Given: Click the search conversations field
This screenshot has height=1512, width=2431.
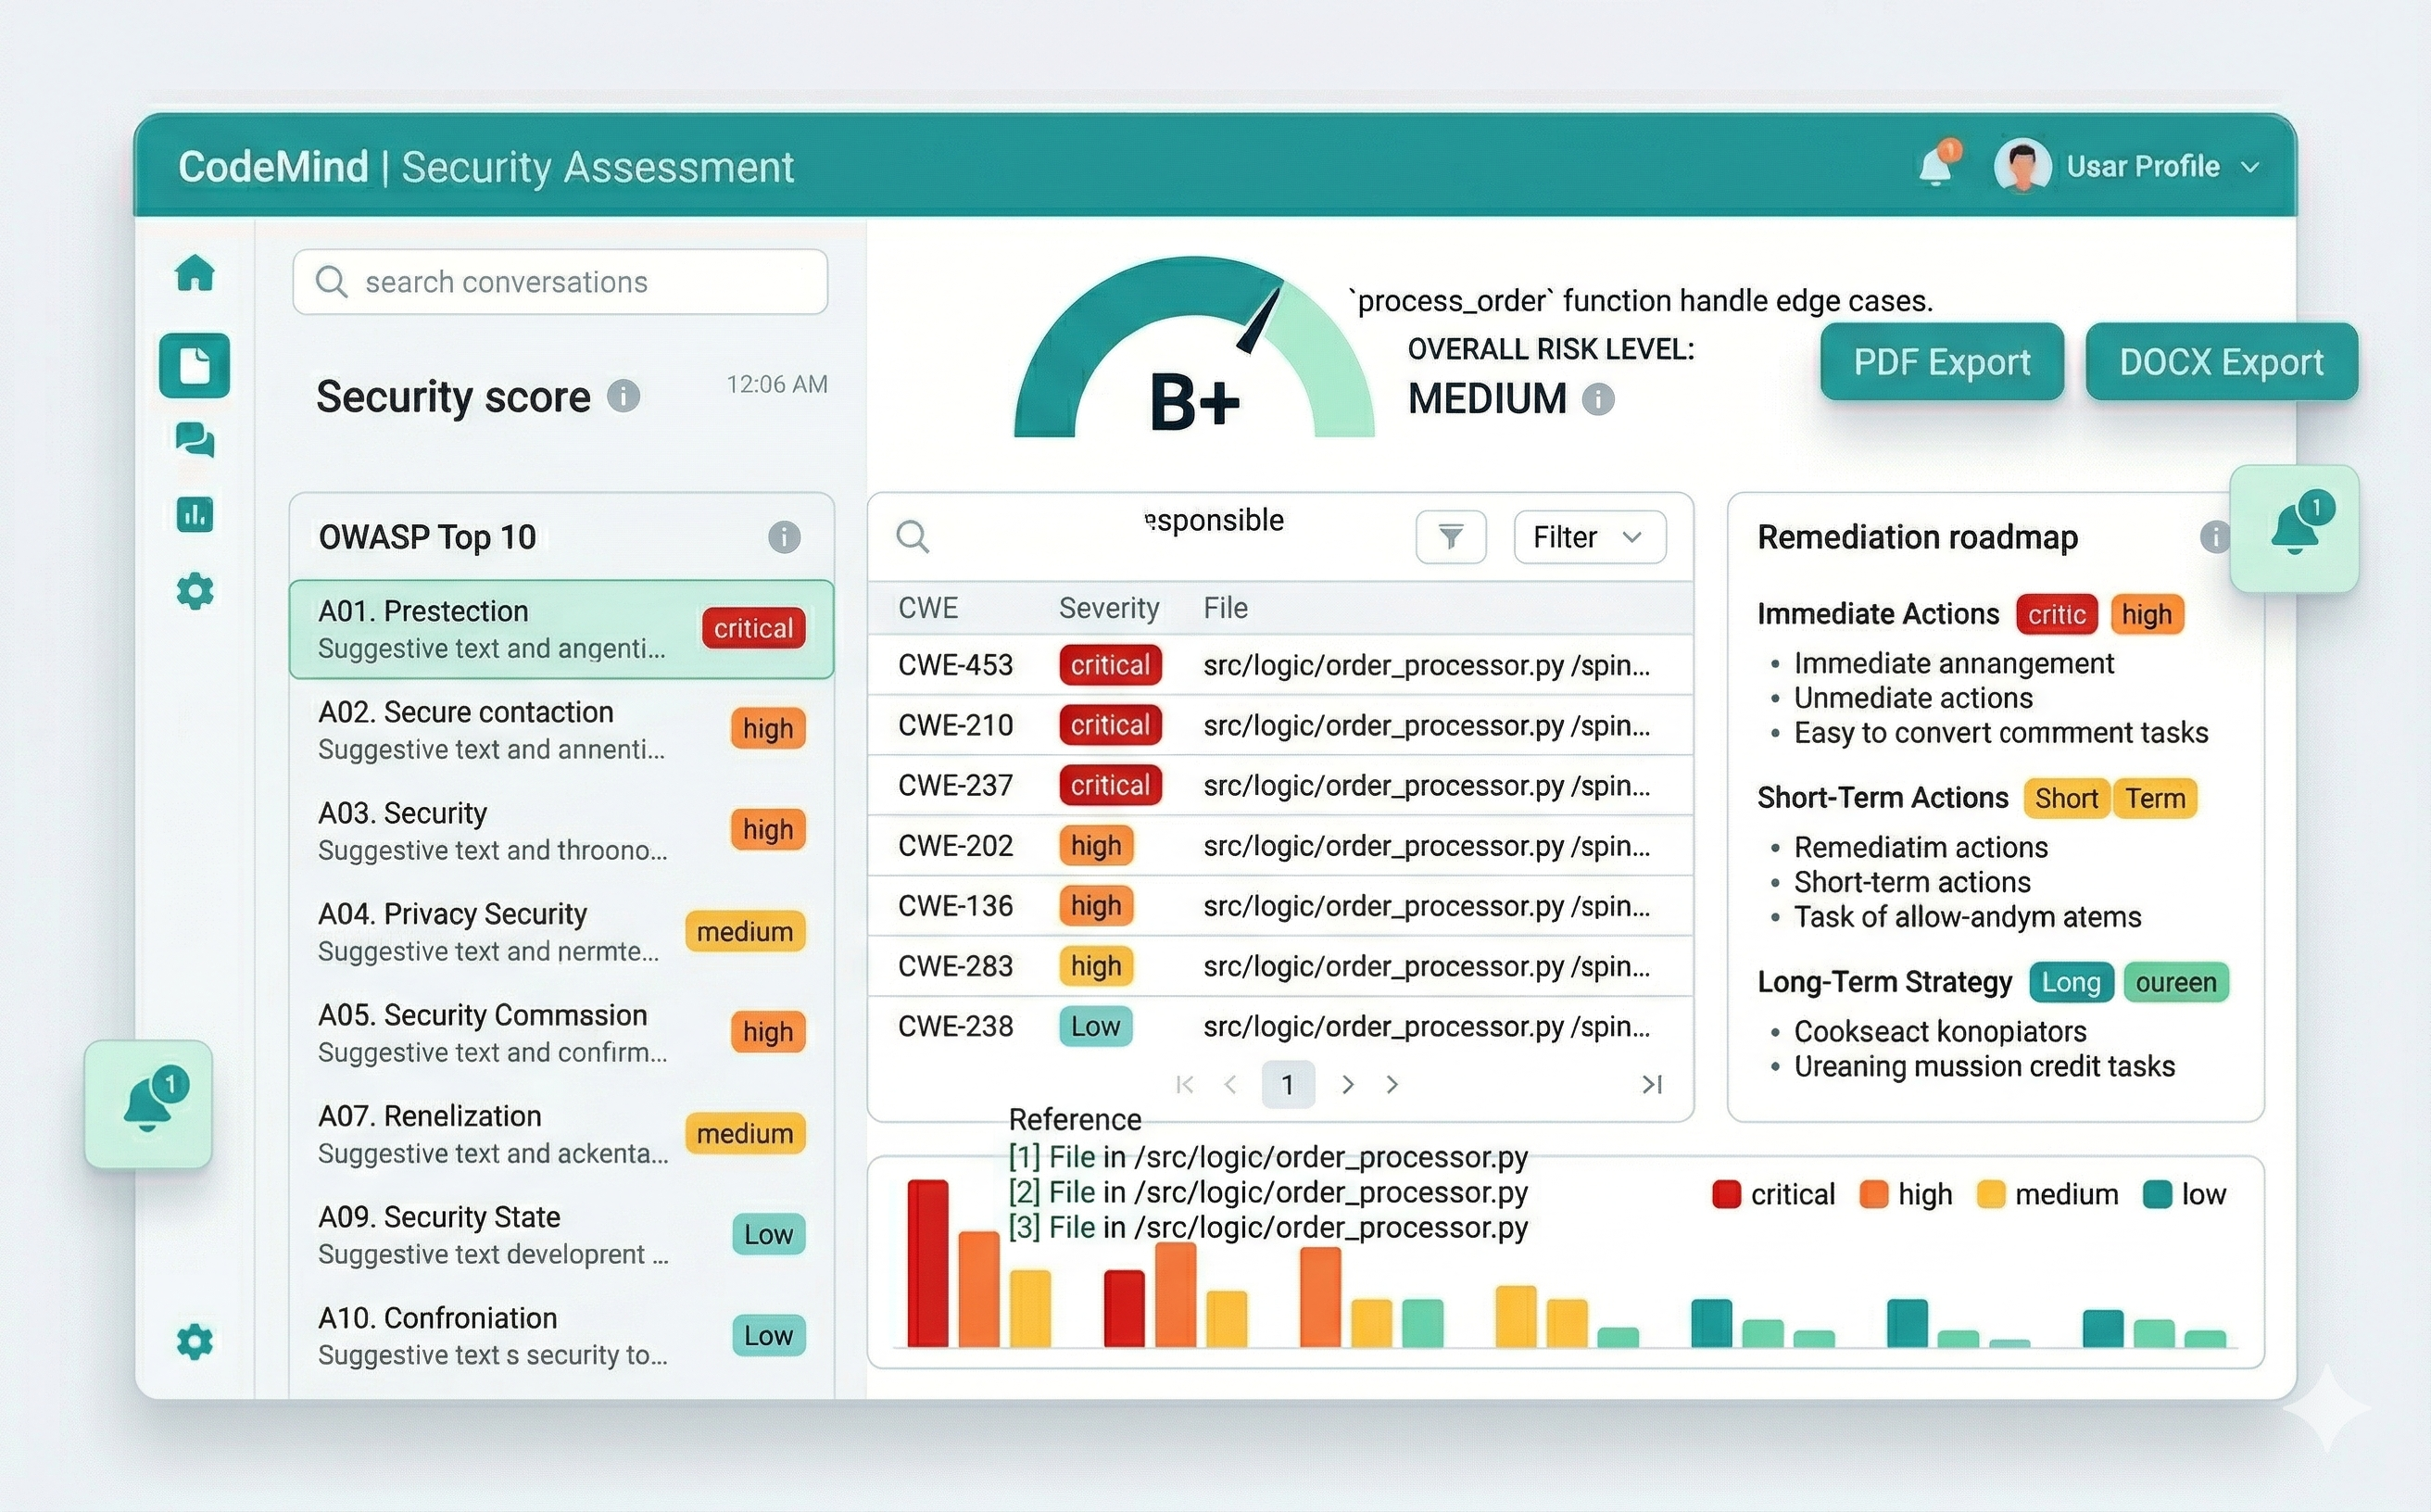Looking at the screenshot, I should 560,282.
